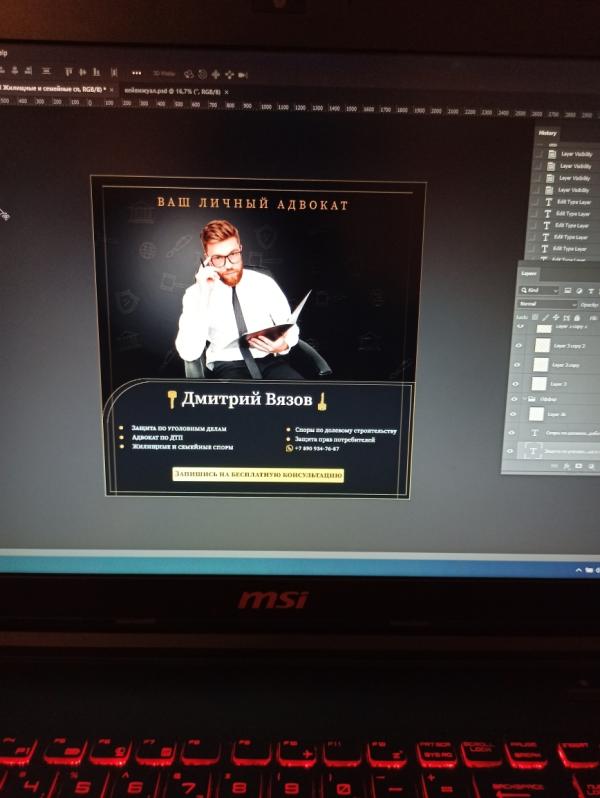The width and height of the screenshot is (600, 798).
Task: Select the History panel tab
Action: [x=547, y=133]
